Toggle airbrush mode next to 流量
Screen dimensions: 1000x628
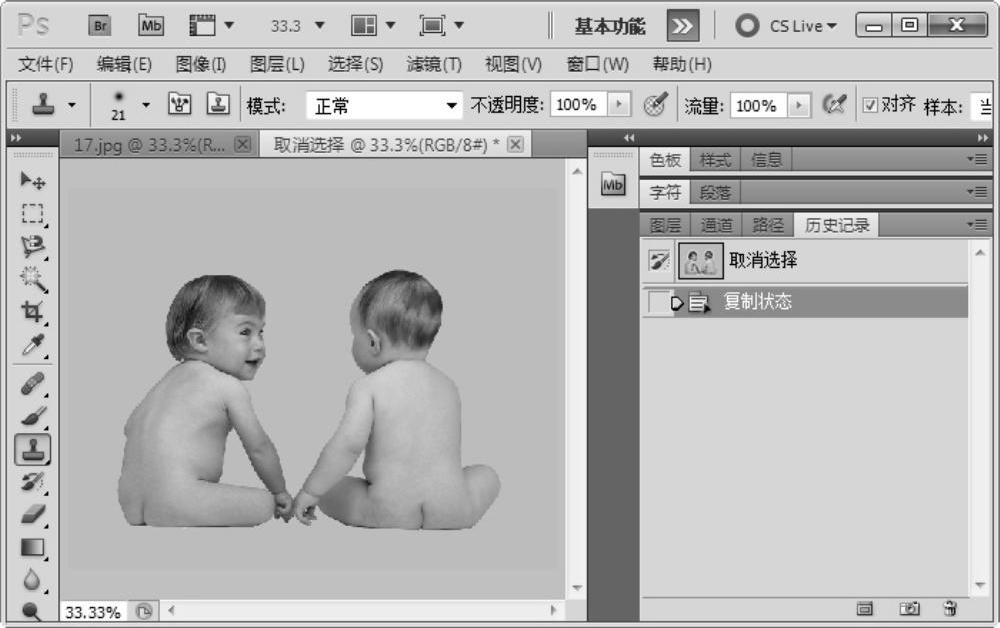point(834,104)
